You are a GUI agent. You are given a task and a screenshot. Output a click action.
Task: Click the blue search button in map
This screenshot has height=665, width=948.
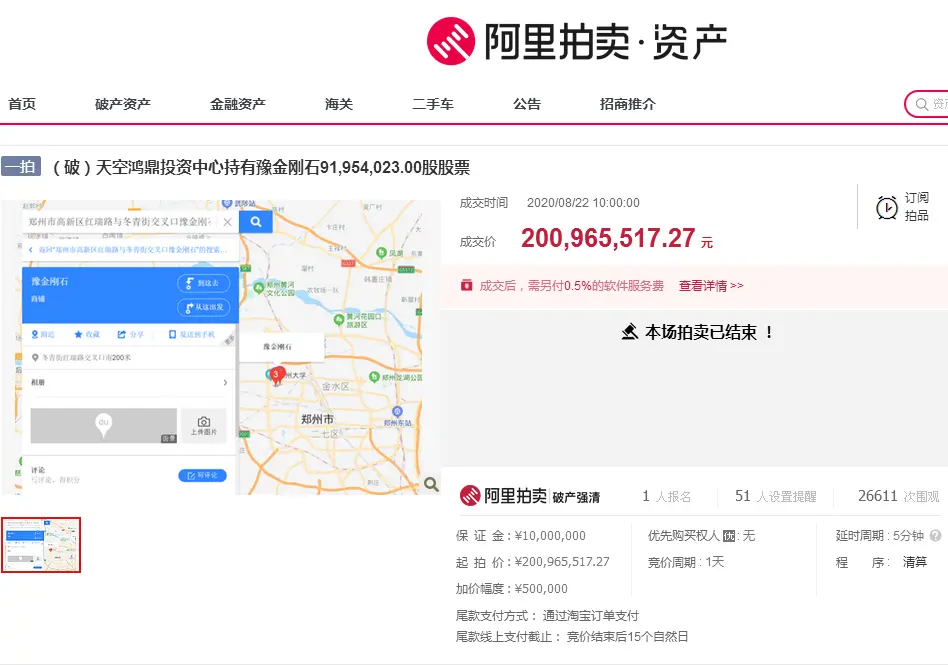[255, 221]
